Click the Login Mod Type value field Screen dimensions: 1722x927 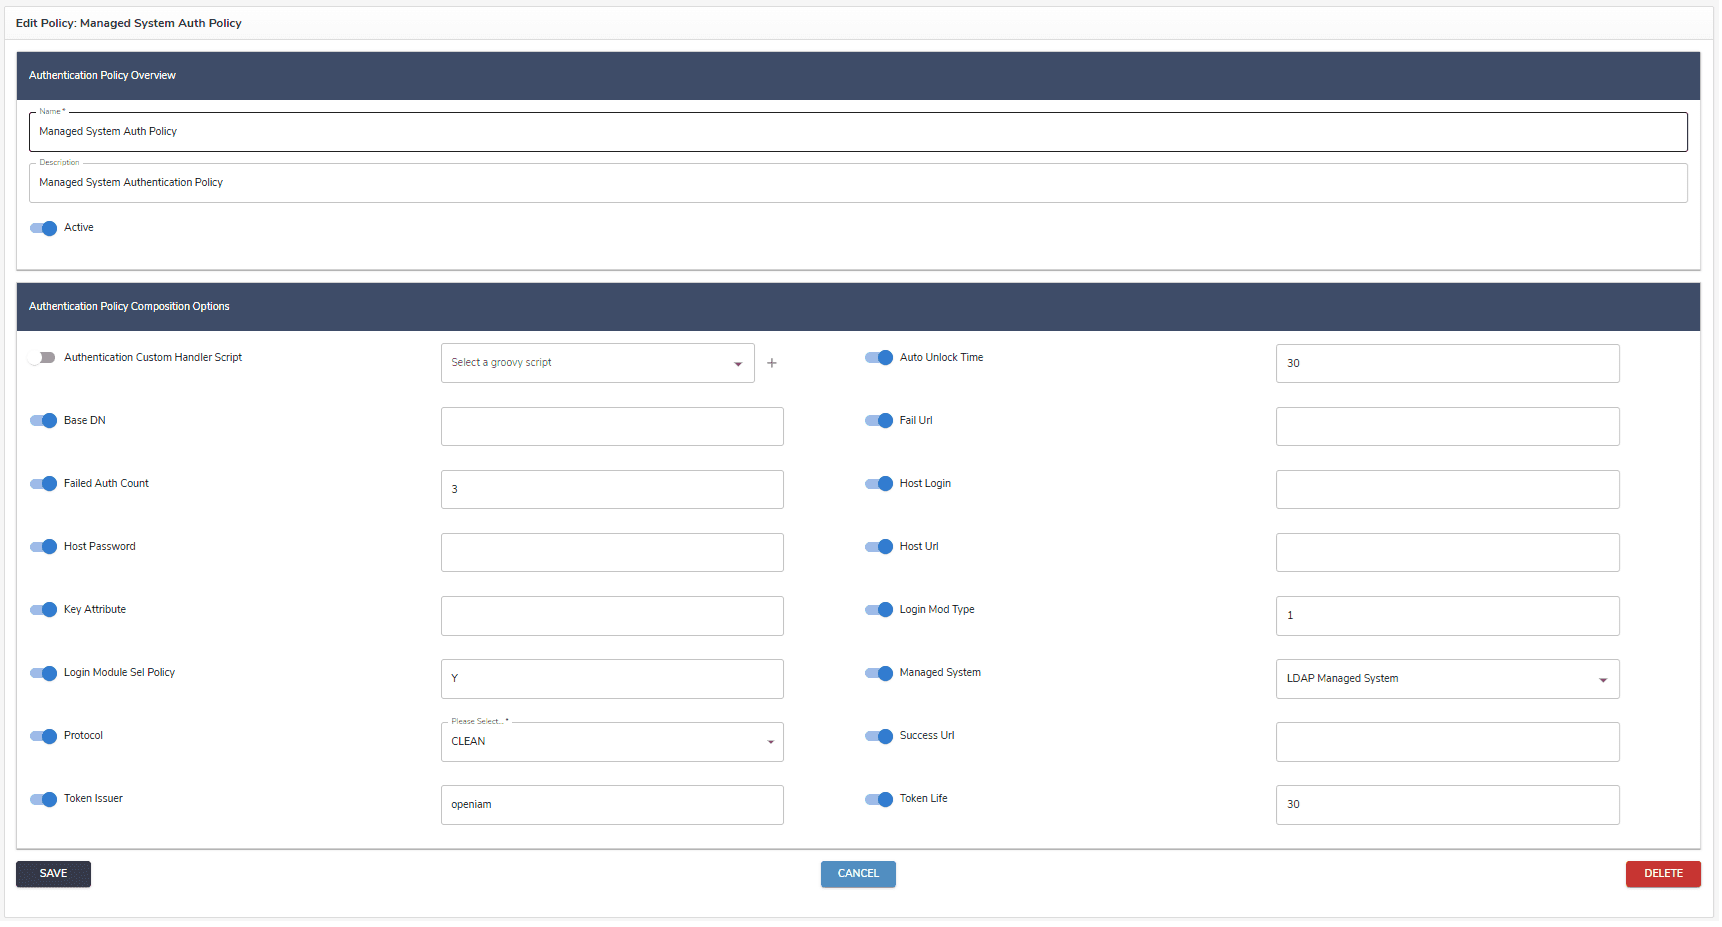pos(1446,616)
